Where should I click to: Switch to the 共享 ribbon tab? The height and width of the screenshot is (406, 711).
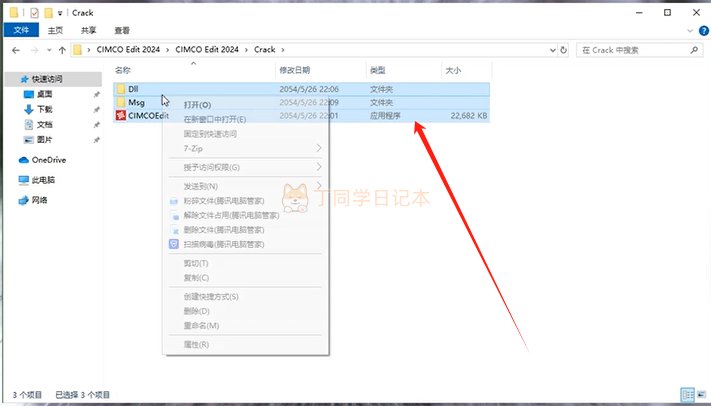coord(88,30)
